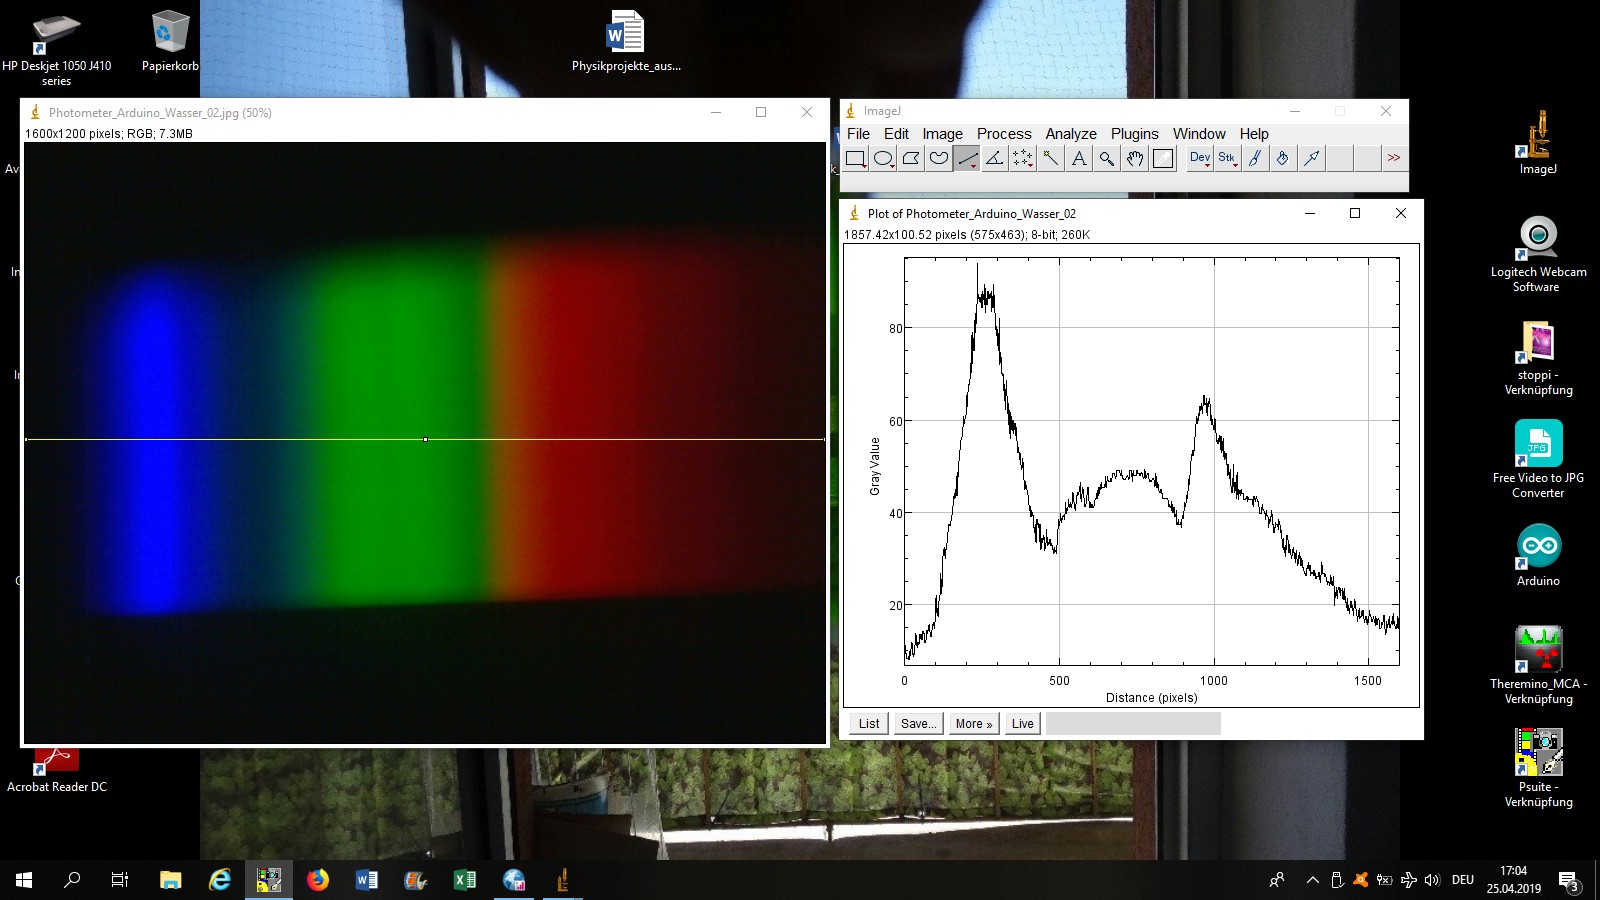Open the Physikprojekte_aus... Word document icon
The height and width of the screenshot is (900, 1600).
(626, 42)
